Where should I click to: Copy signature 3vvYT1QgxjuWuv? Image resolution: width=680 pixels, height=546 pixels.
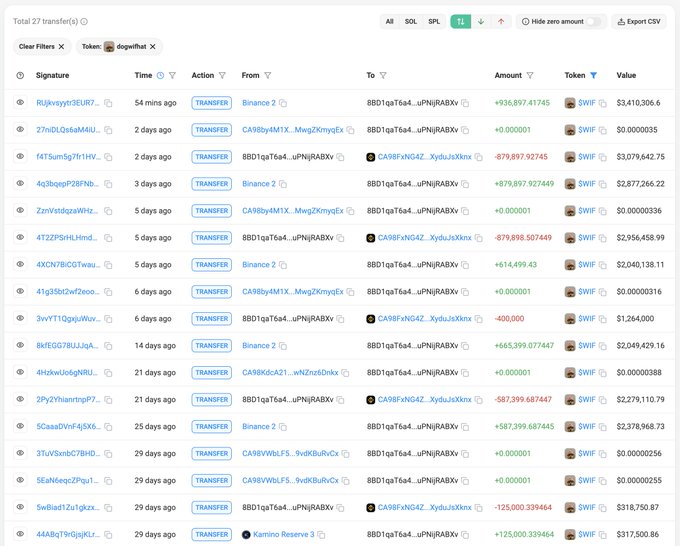pos(108,319)
